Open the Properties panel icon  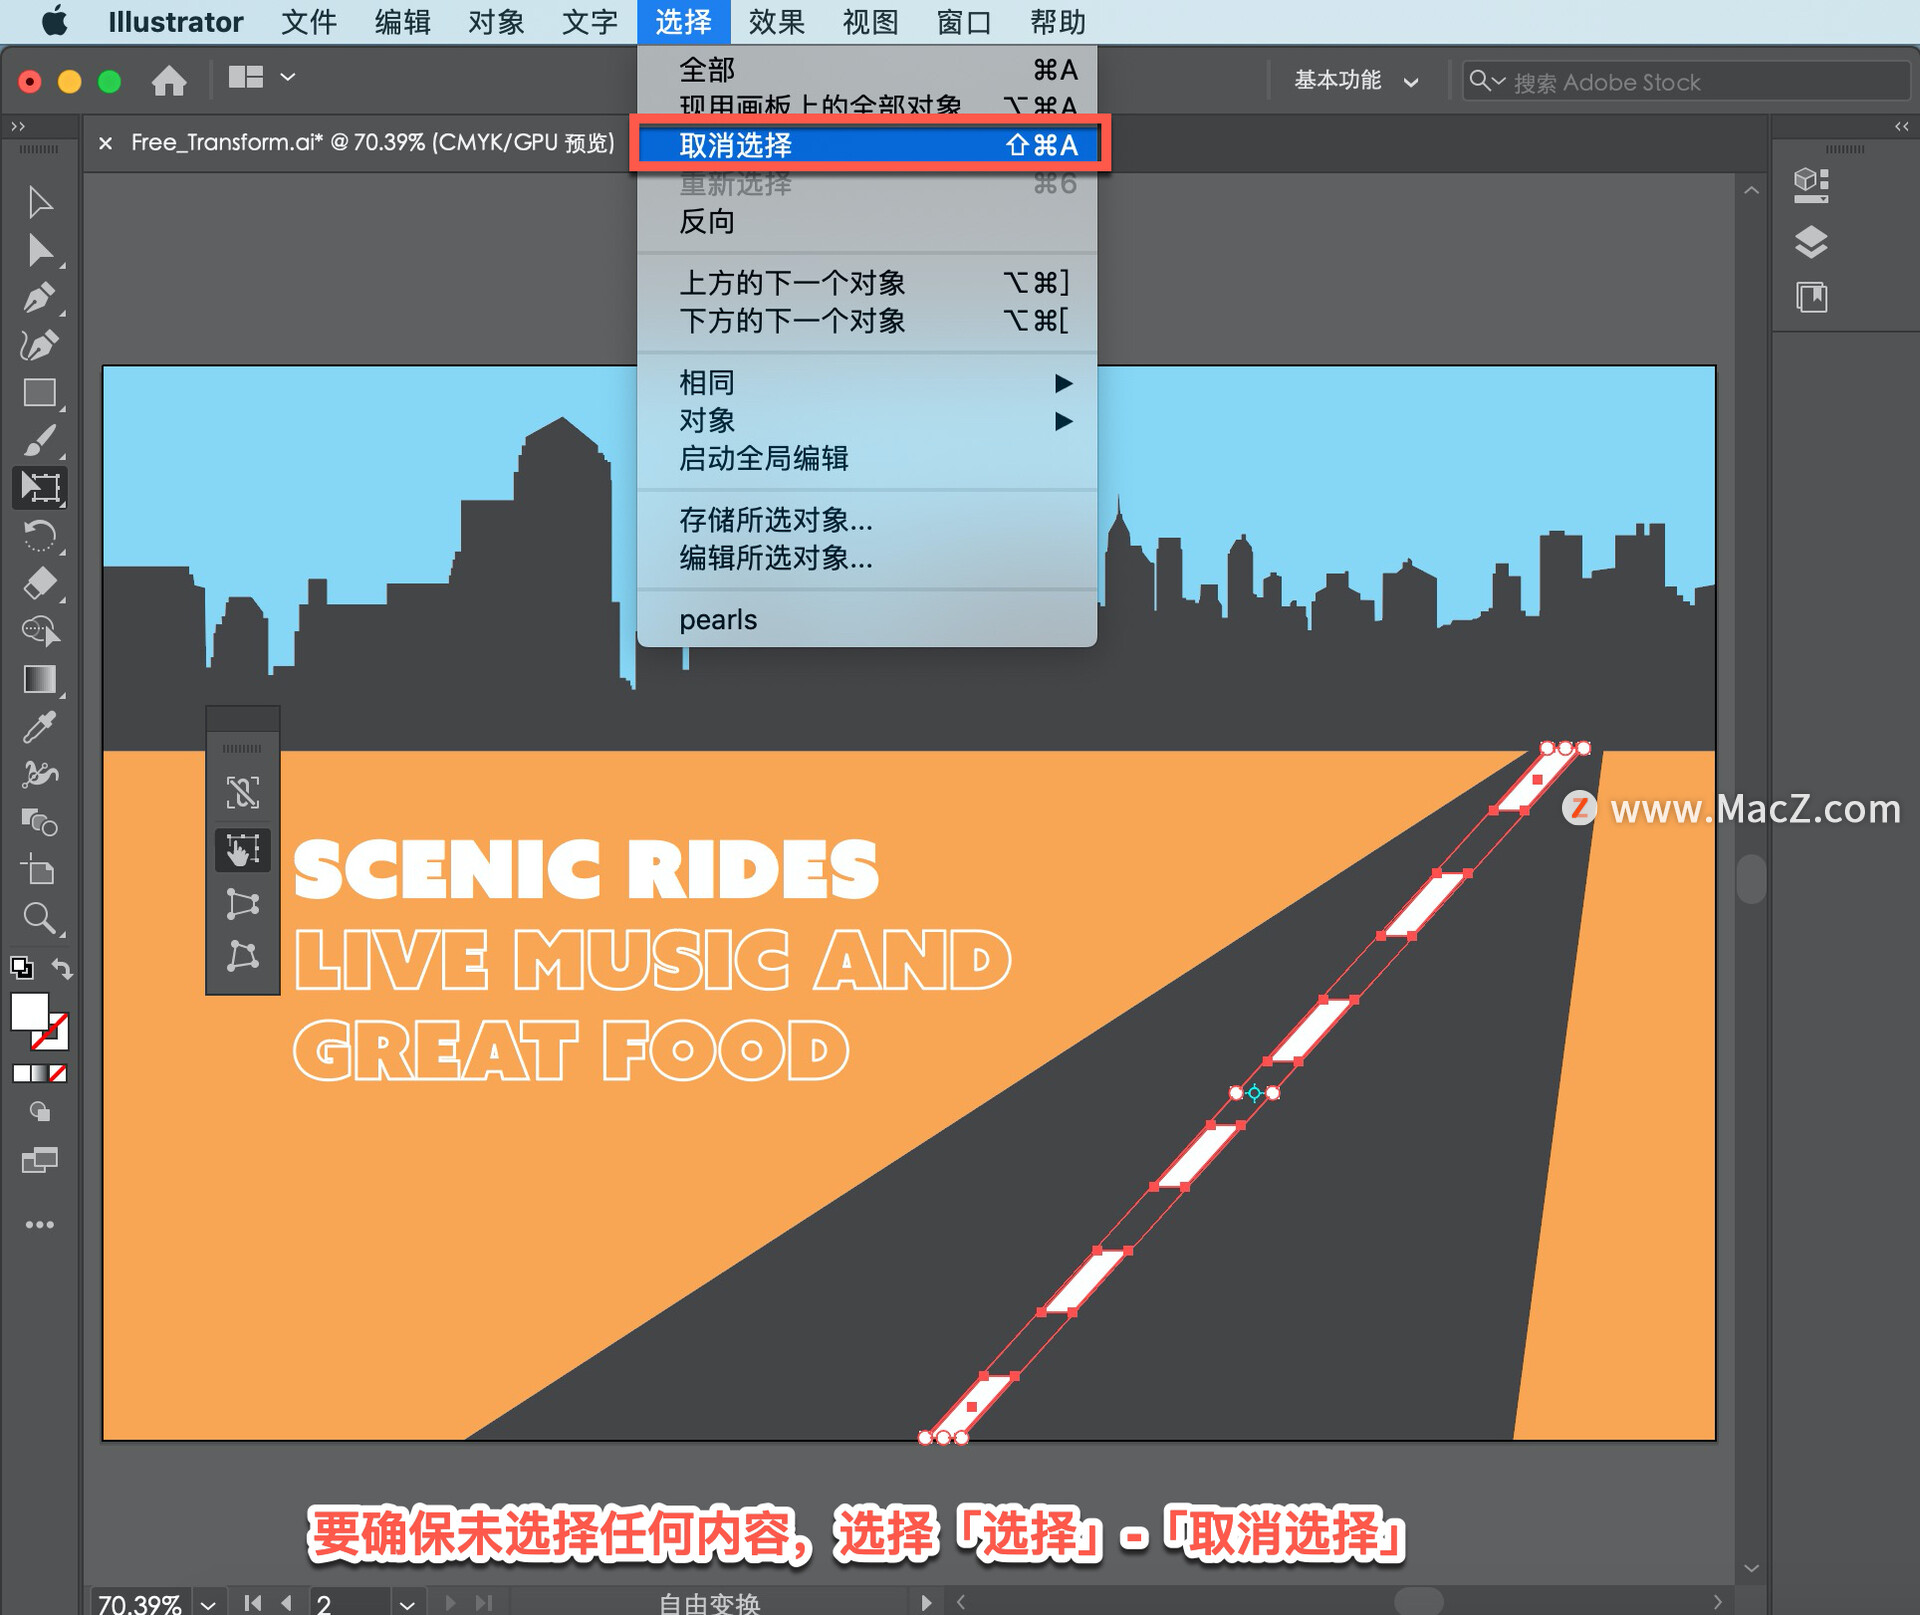click(1811, 185)
